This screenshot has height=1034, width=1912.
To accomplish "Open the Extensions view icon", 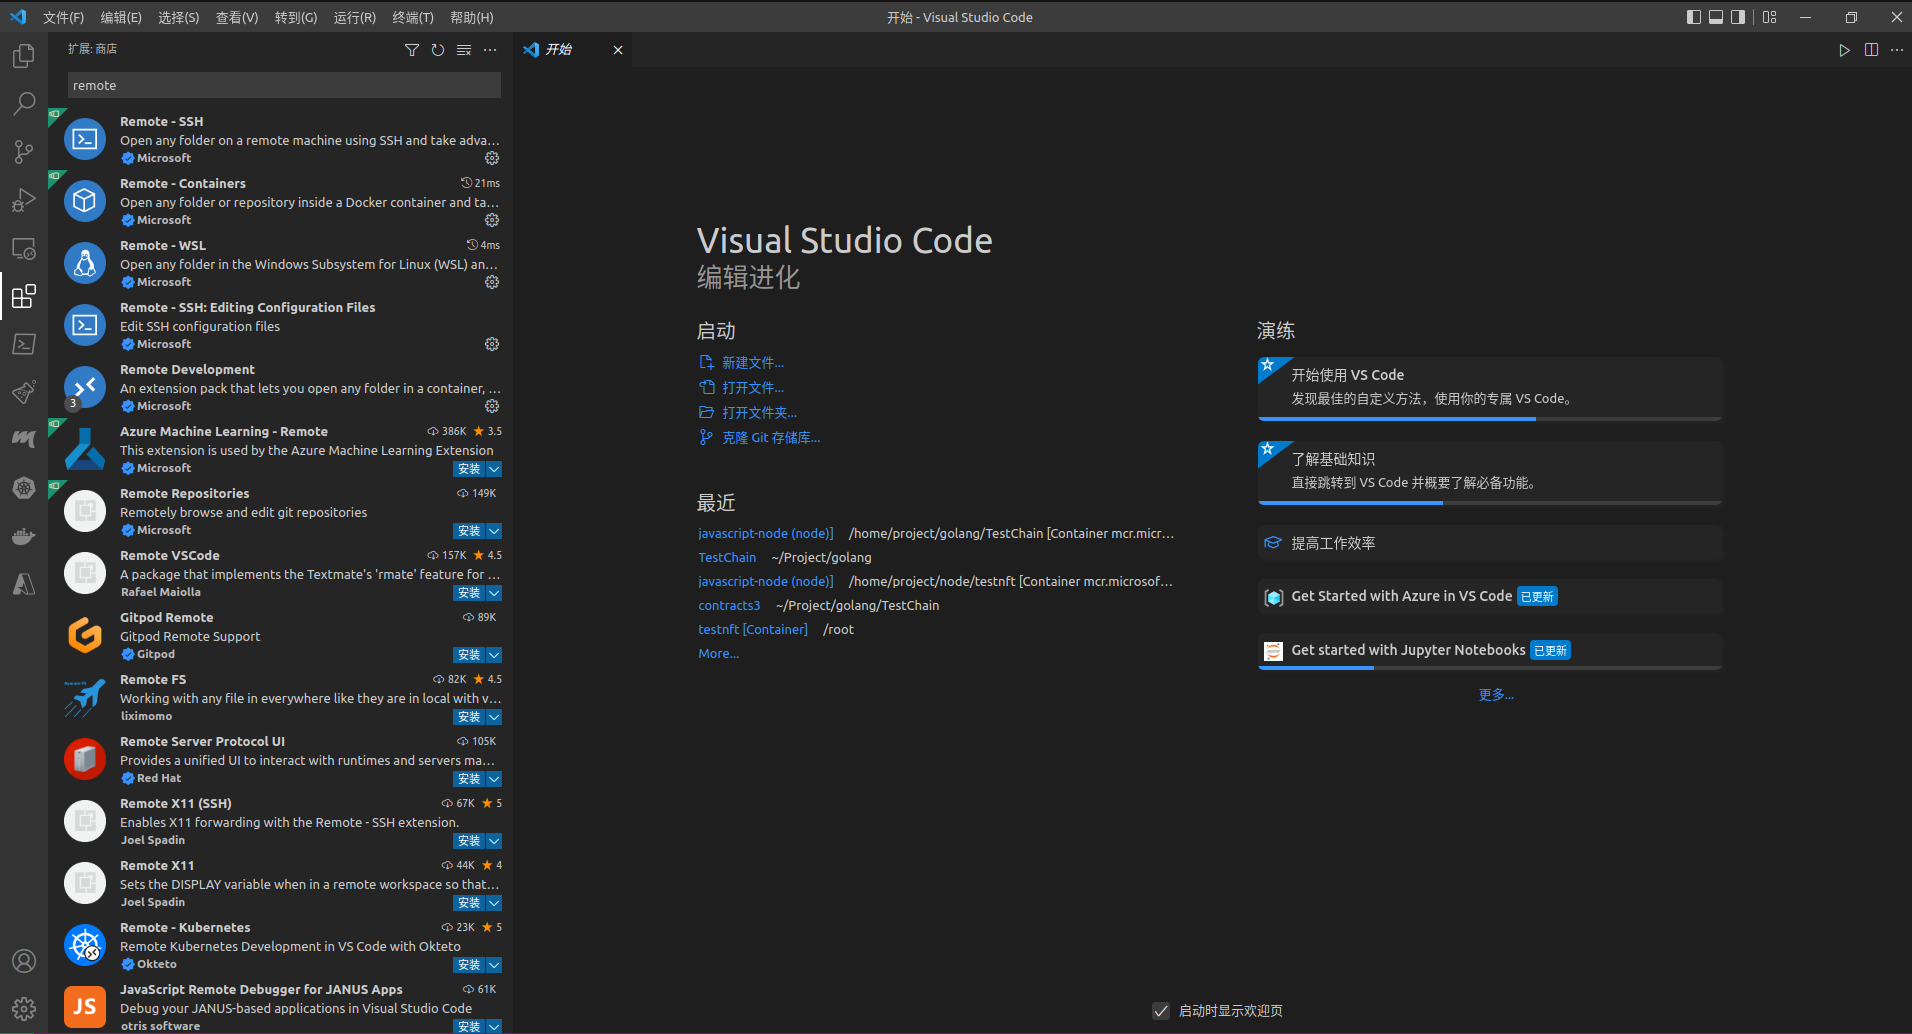I will [24, 296].
